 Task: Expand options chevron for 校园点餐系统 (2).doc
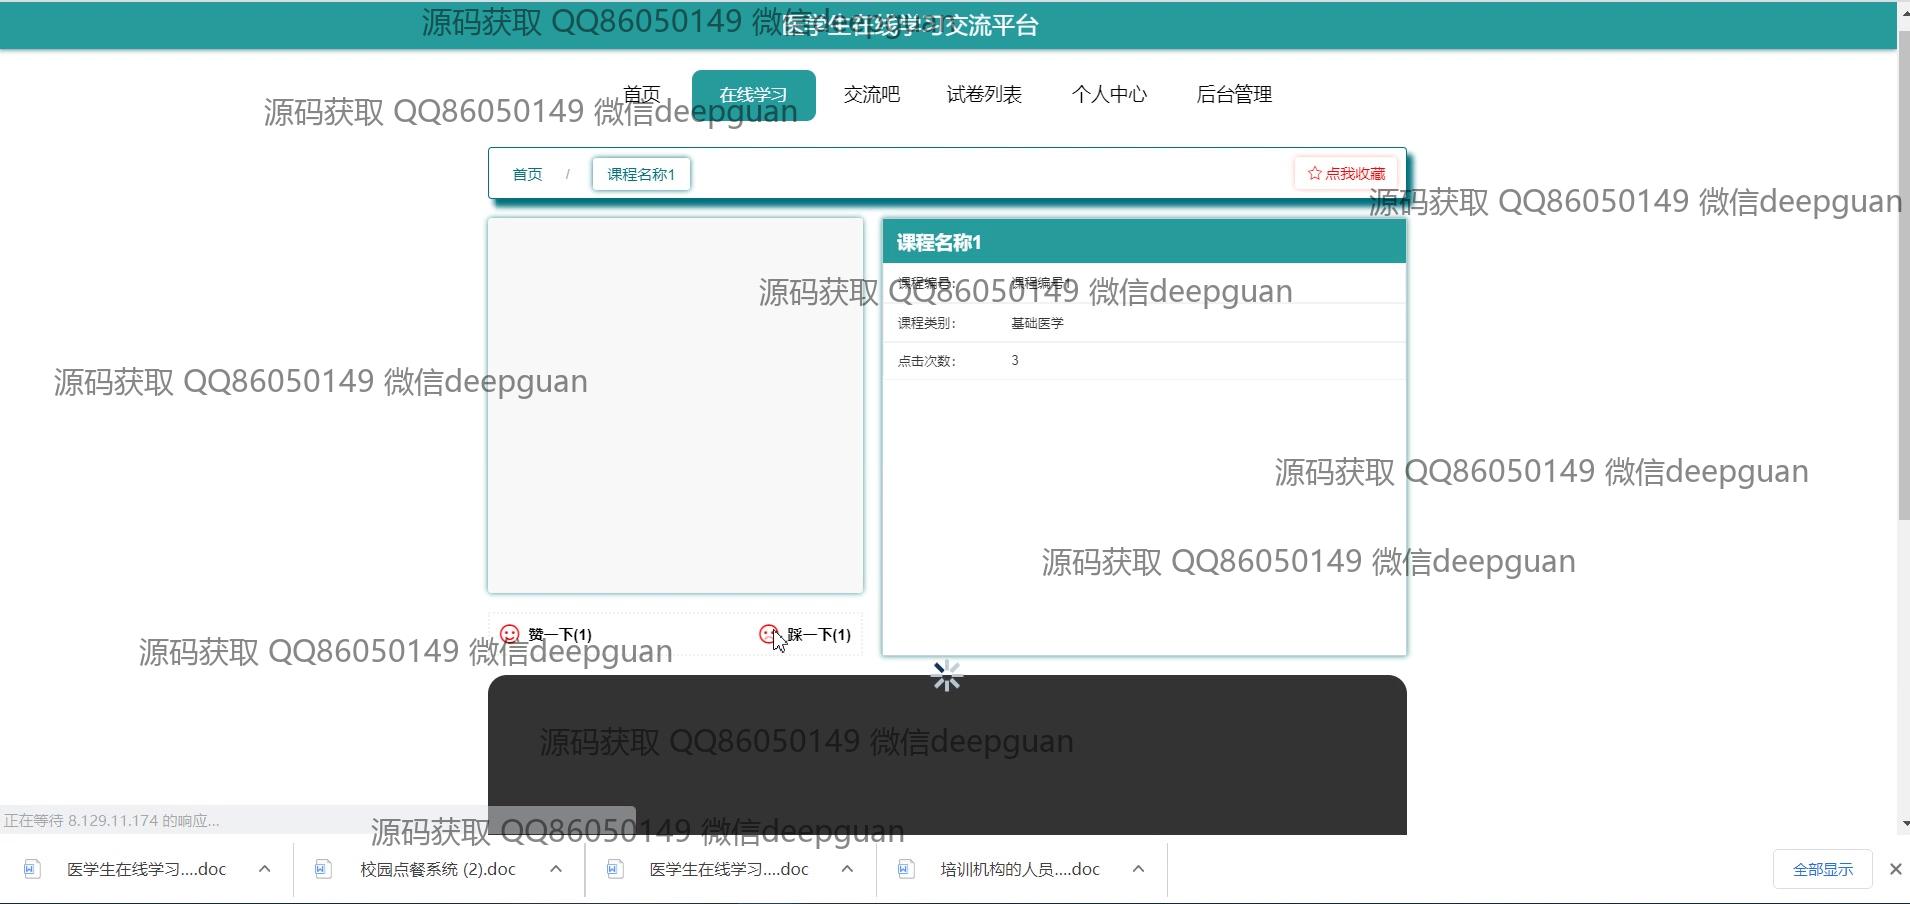pos(556,869)
